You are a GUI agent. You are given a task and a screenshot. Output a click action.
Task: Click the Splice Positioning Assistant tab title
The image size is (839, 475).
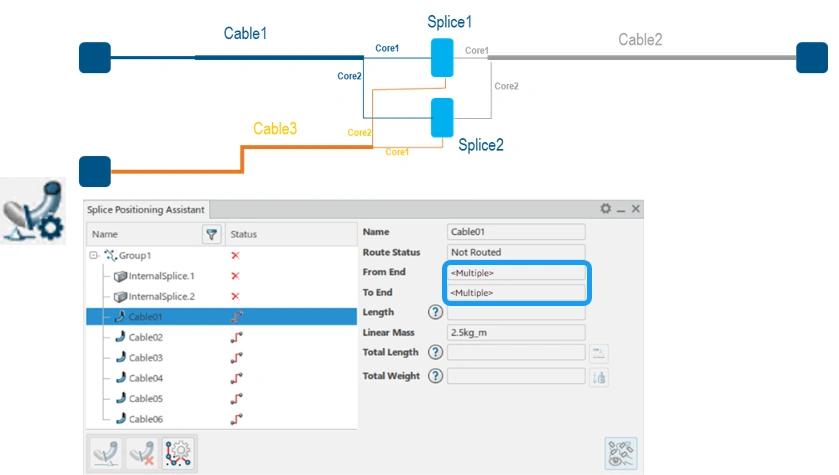pyautogui.click(x=146, y=210)
